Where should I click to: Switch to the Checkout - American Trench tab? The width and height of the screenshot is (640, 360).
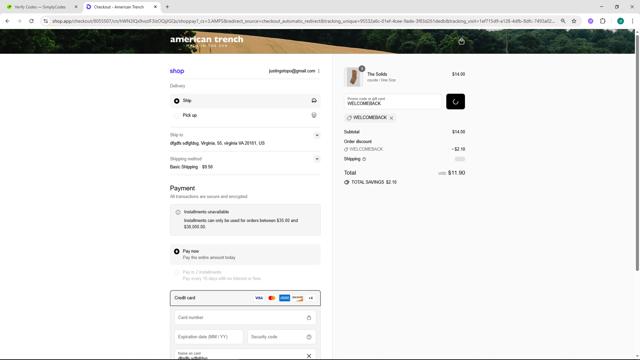tap(118, 7)
